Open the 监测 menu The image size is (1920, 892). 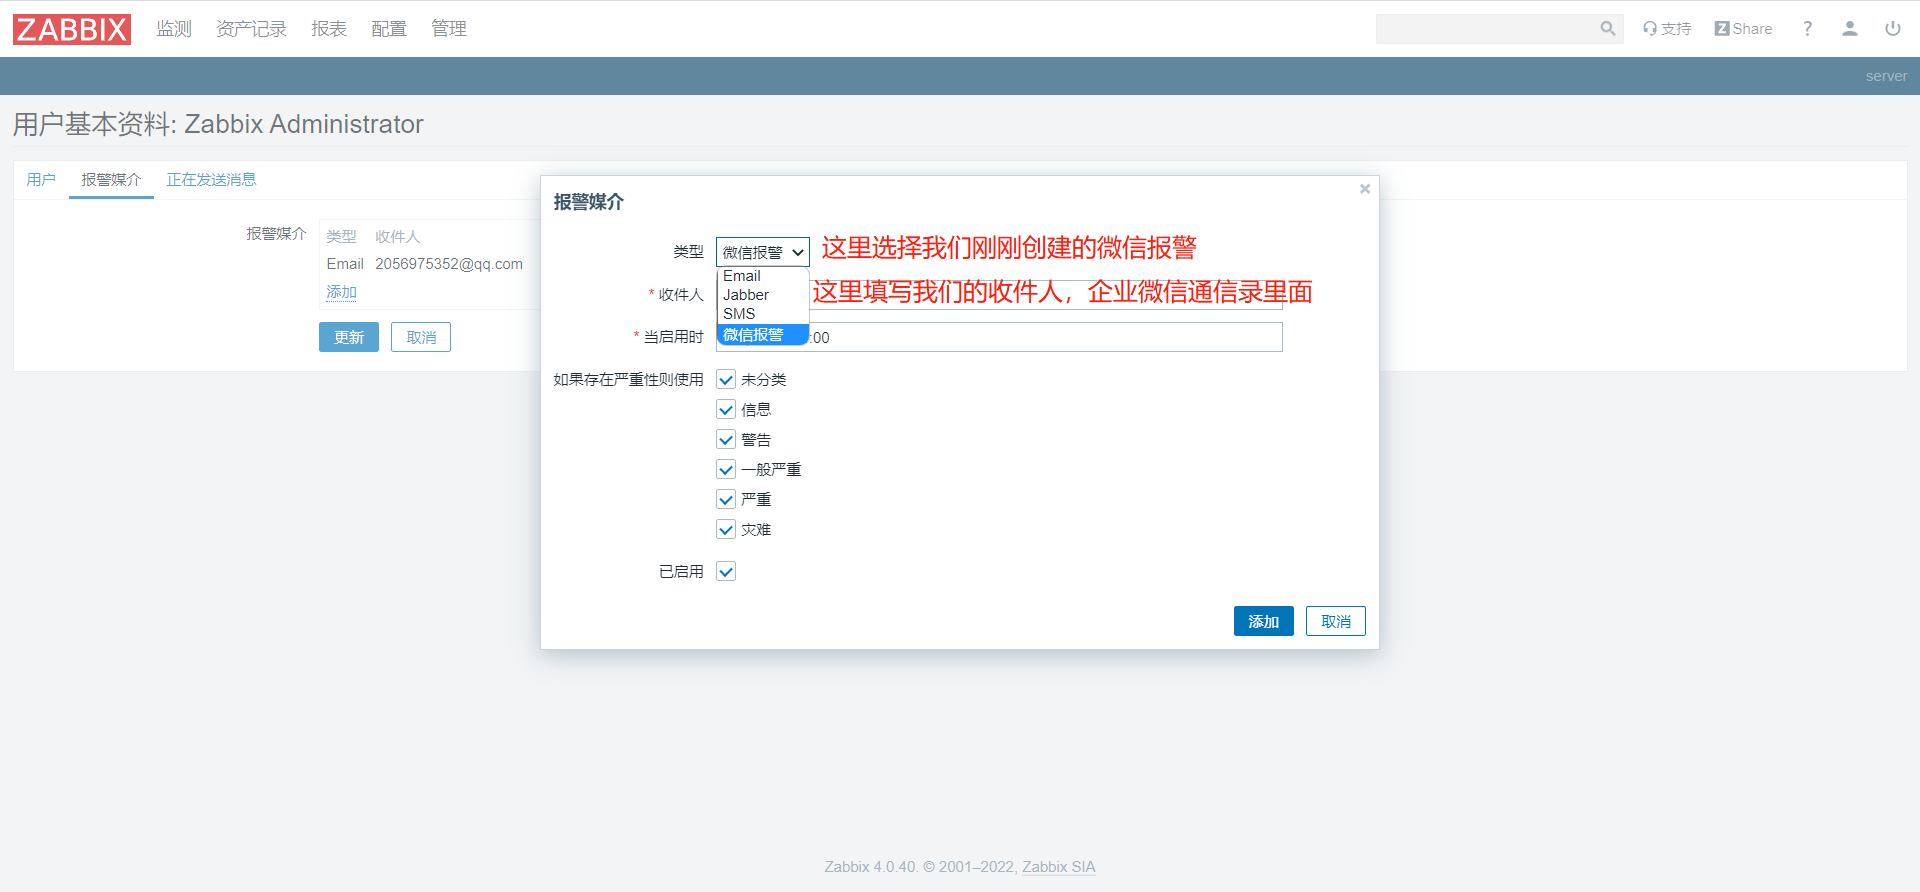[x=174, y=29]
